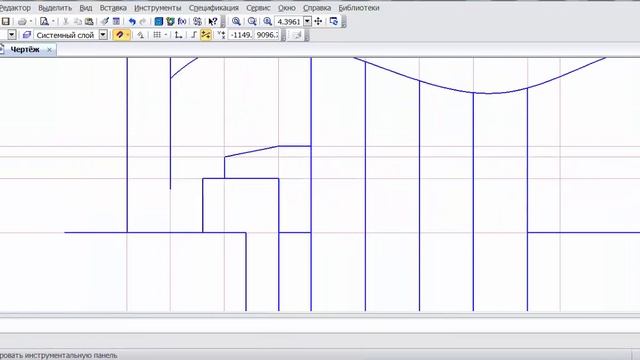Viewport: 640px width, 360px height.
Task: Click the XY cursor coordinates icon
Action: point(221,35)
